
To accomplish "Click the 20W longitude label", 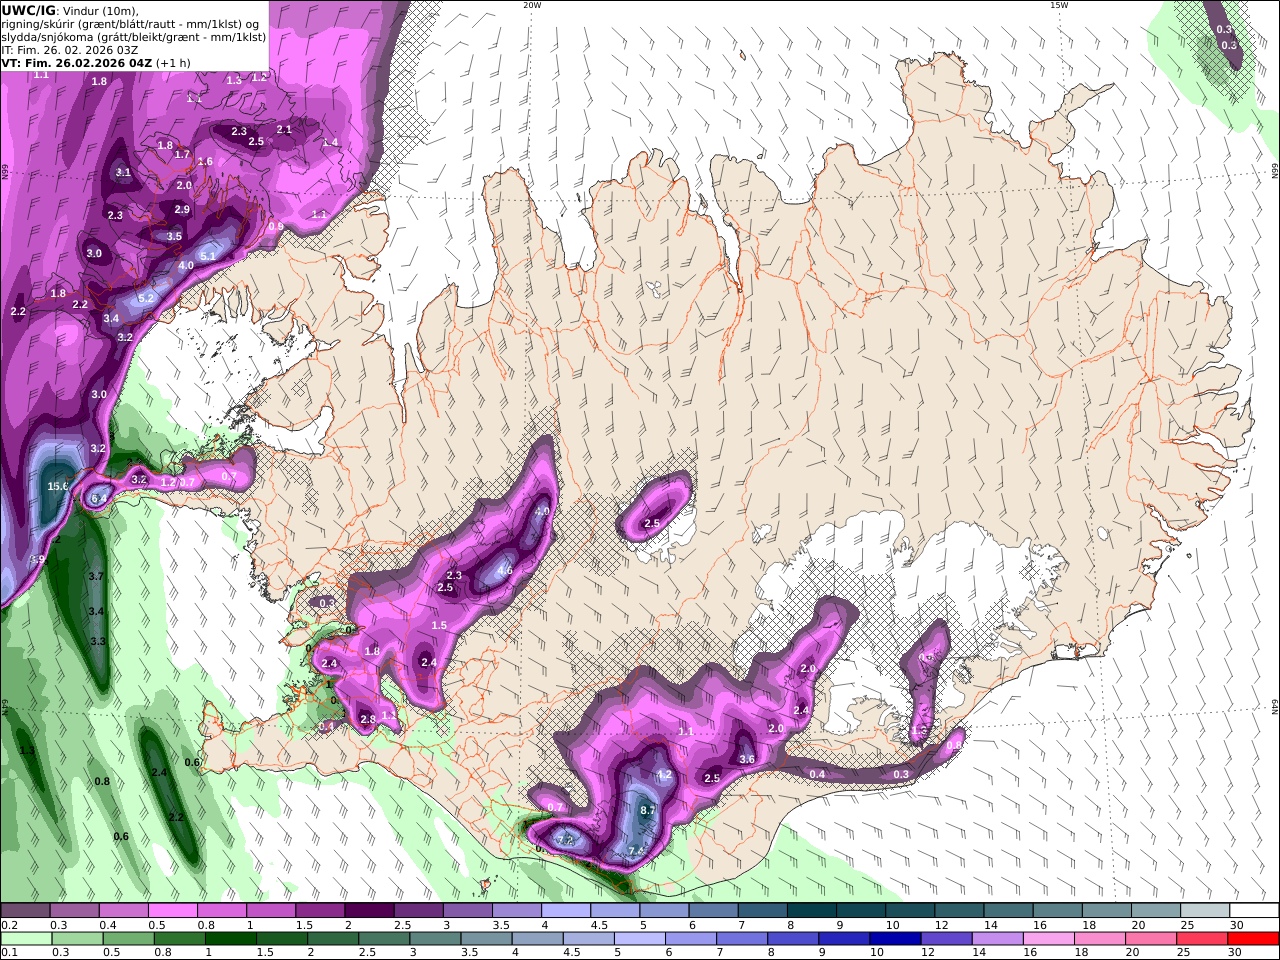I will [x=532, y=5].
